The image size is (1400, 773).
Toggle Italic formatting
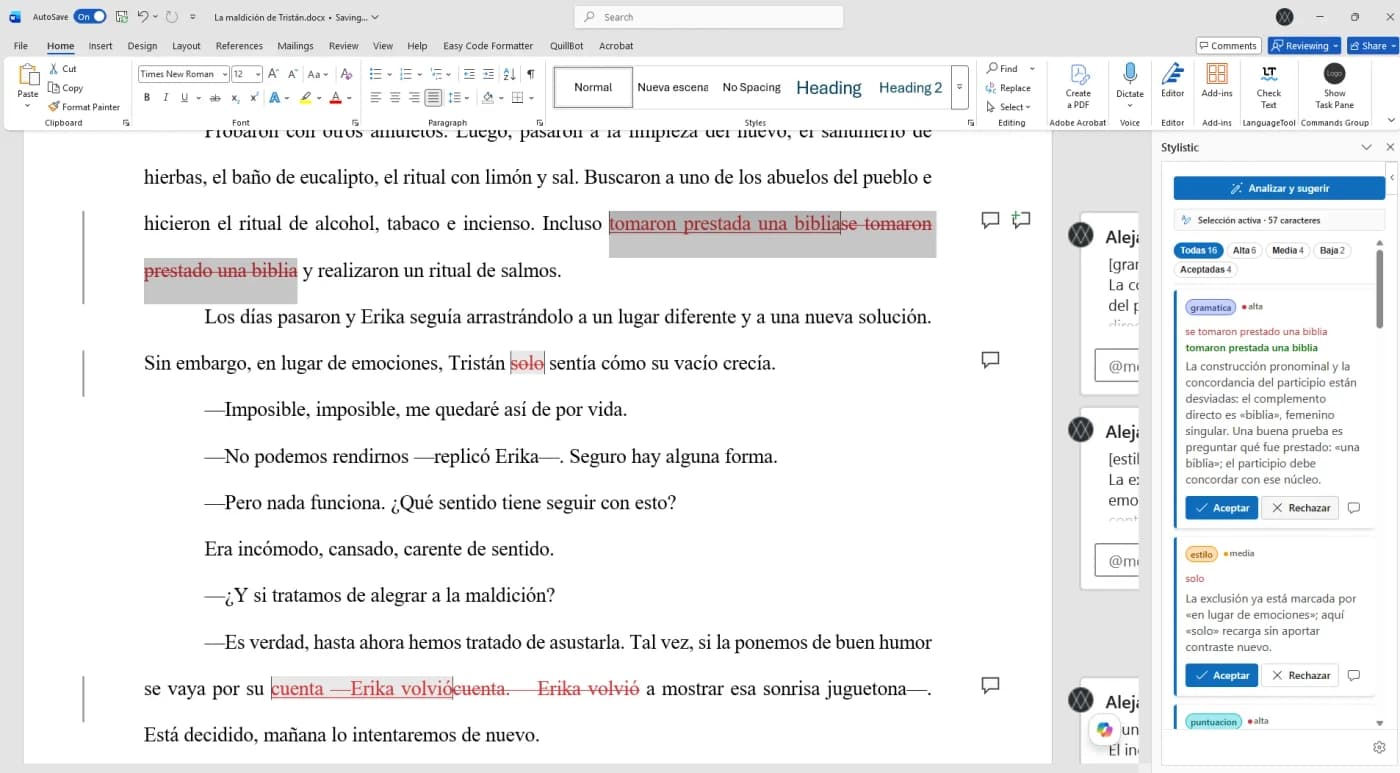coord(166,98)
